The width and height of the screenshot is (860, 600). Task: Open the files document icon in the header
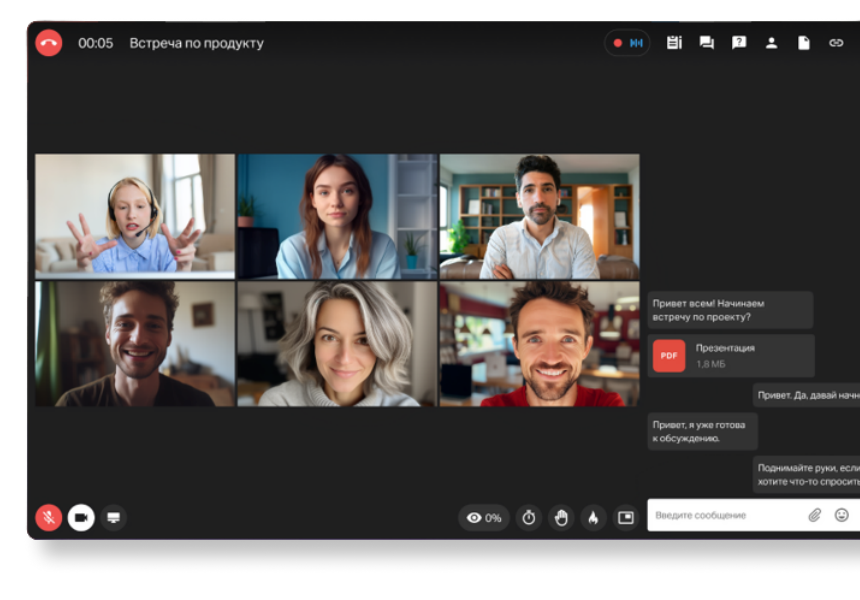[x=804, y=43]
